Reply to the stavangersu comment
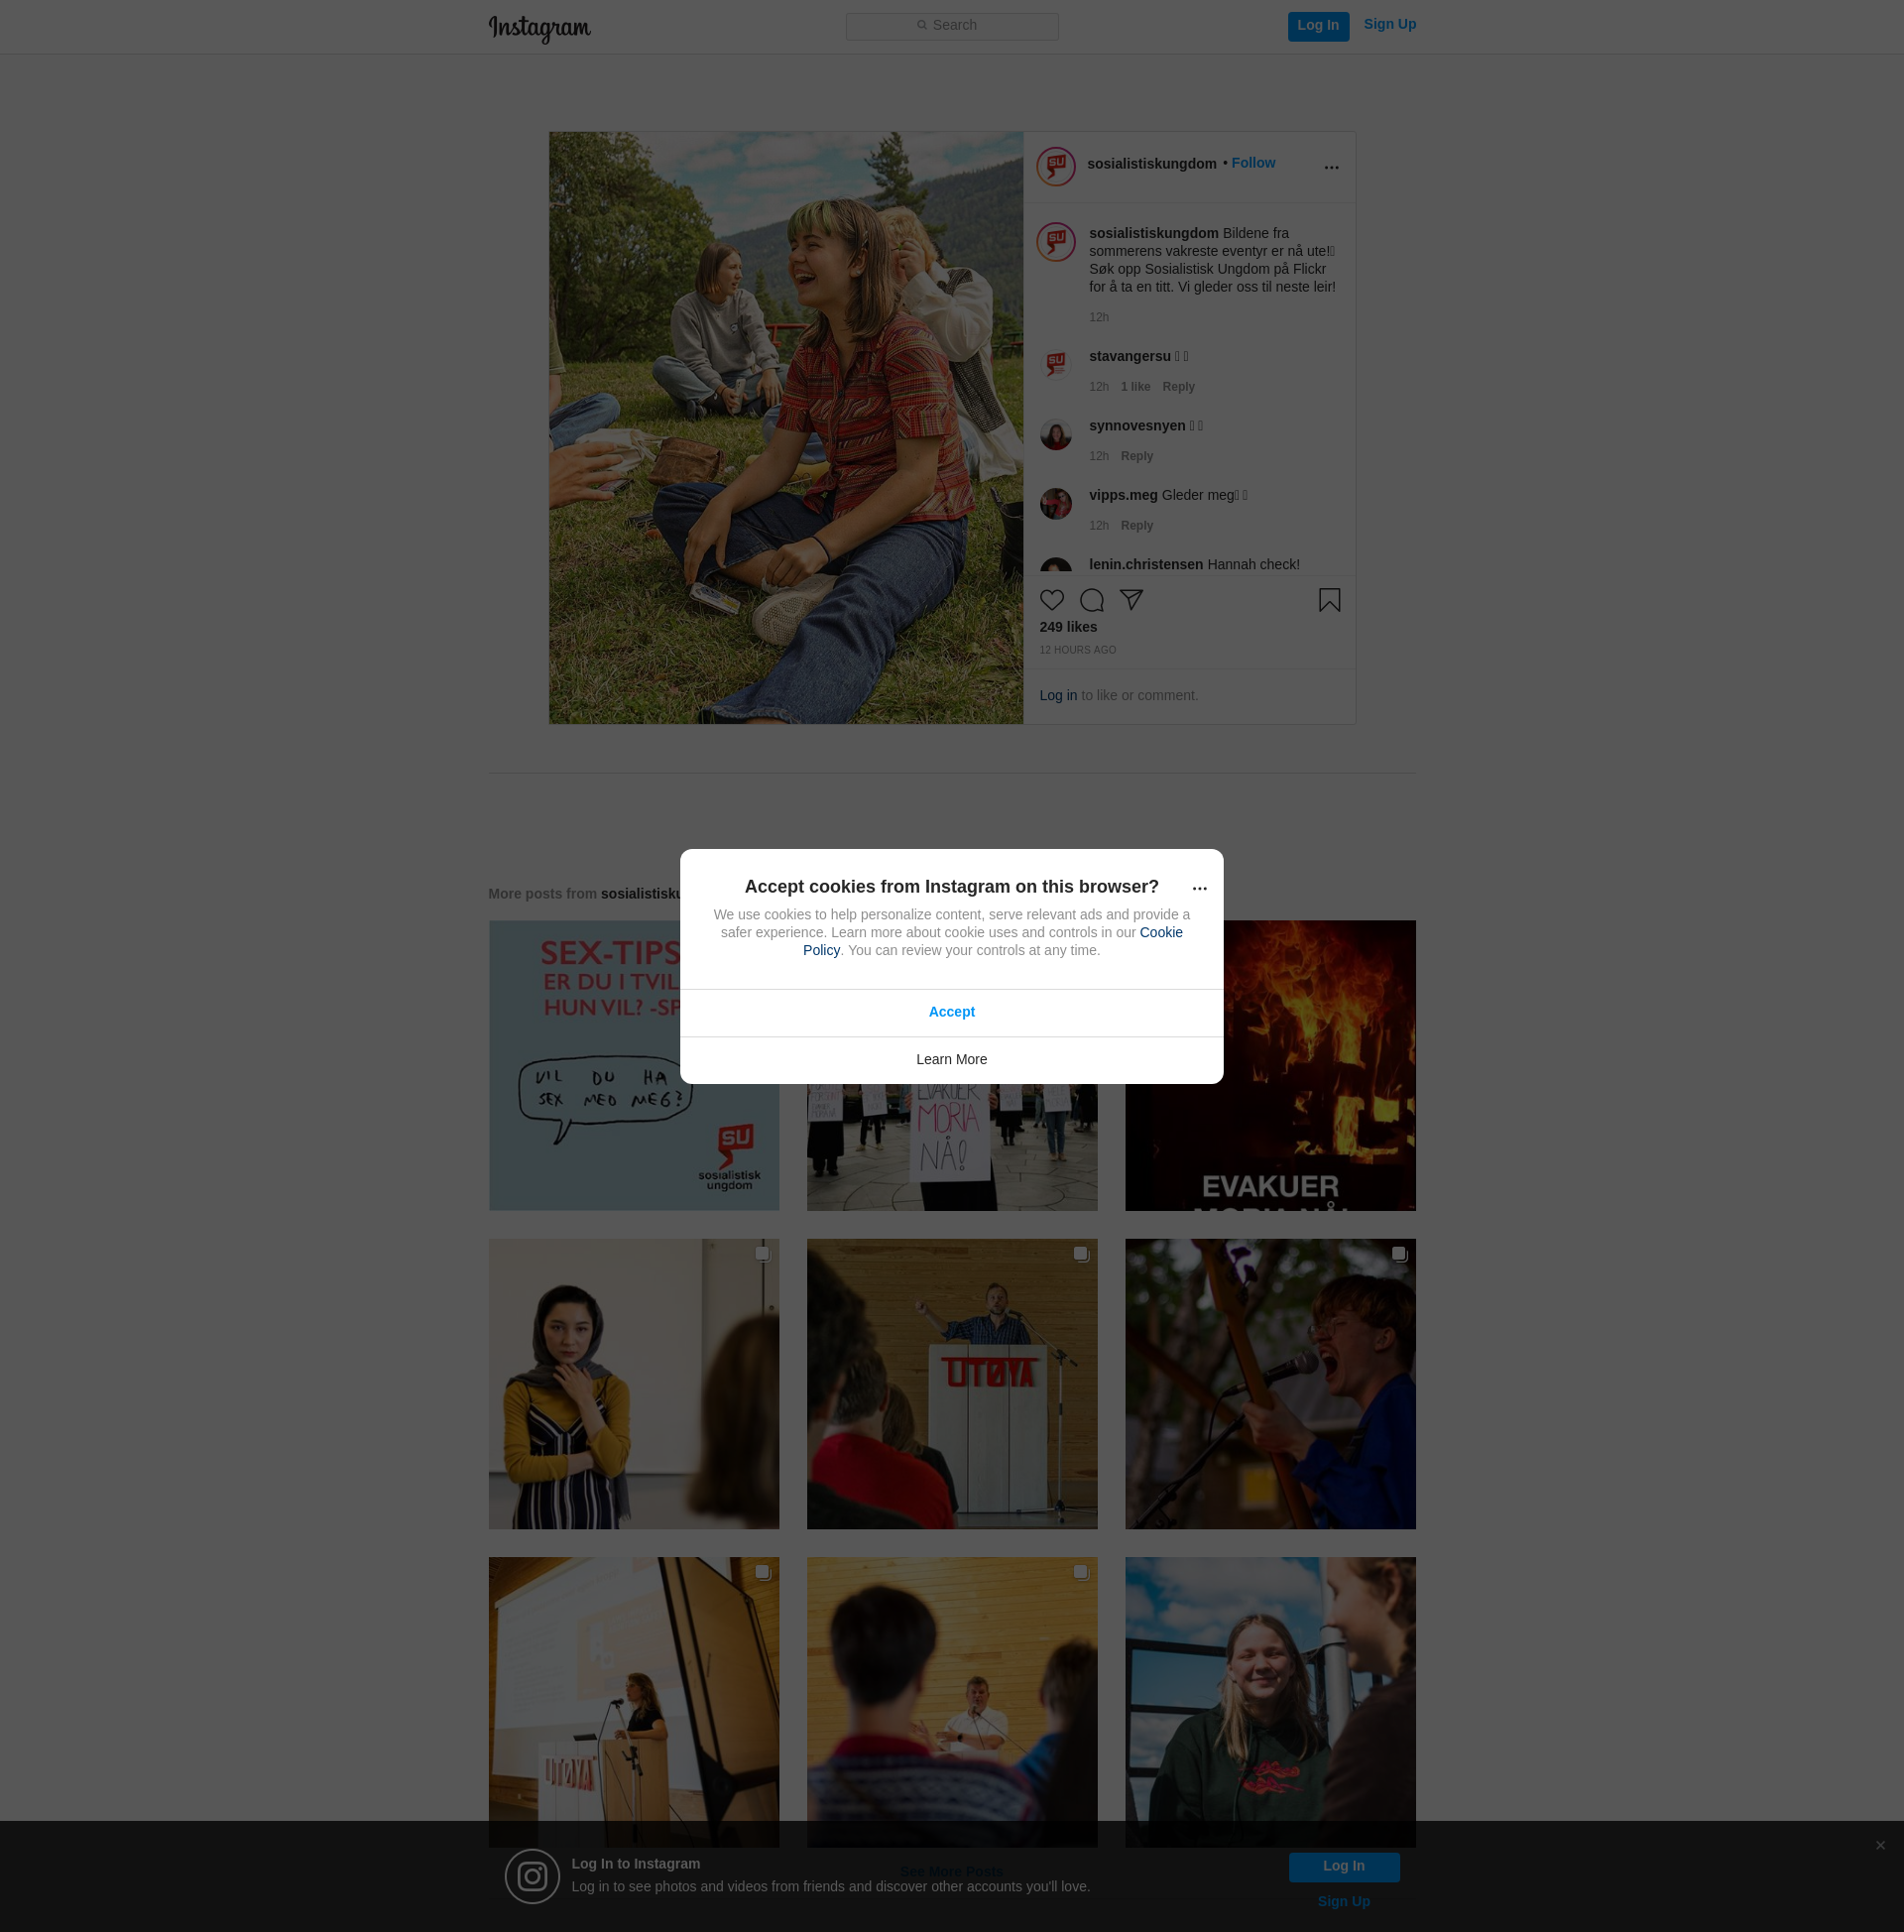 (x=1178, y=387)
